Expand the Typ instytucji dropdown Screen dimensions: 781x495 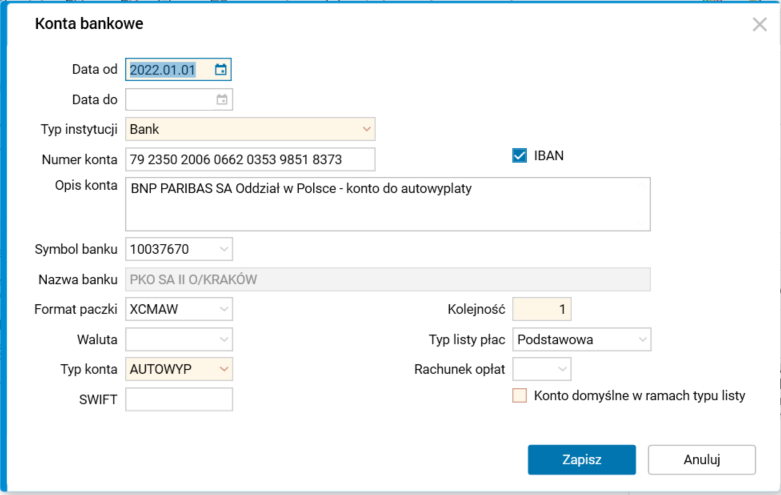[366, 129]
